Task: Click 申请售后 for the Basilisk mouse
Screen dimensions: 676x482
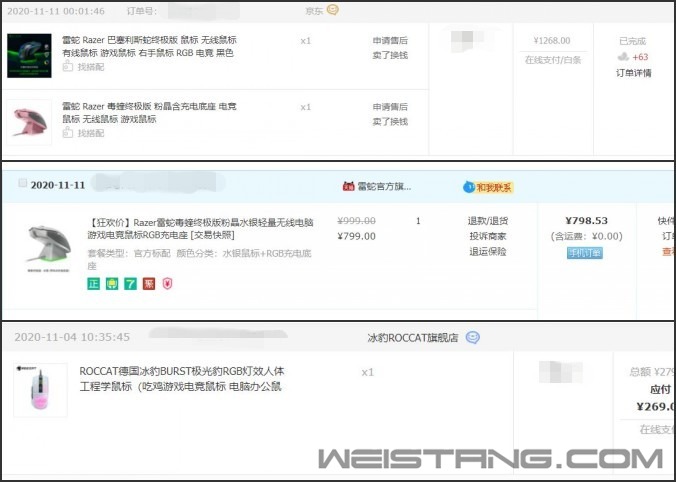Action: (390, 41)
